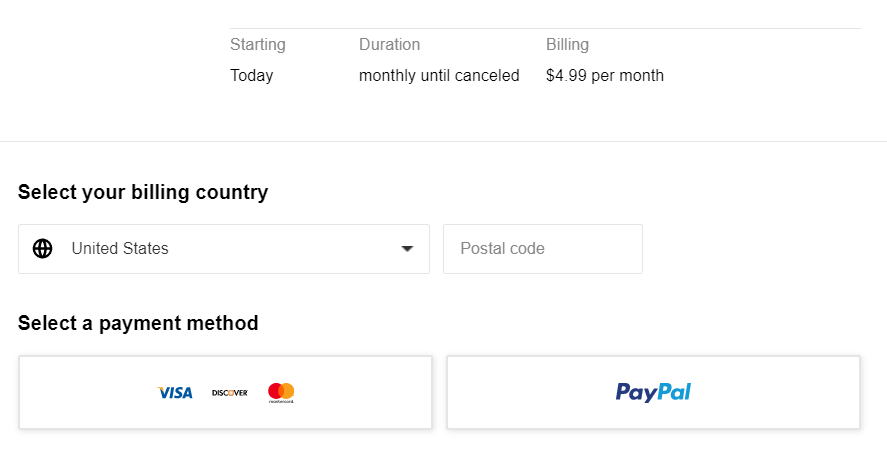Screen dimensions: 887x459
Task: Click the Visa card logo
Action: 175,393
